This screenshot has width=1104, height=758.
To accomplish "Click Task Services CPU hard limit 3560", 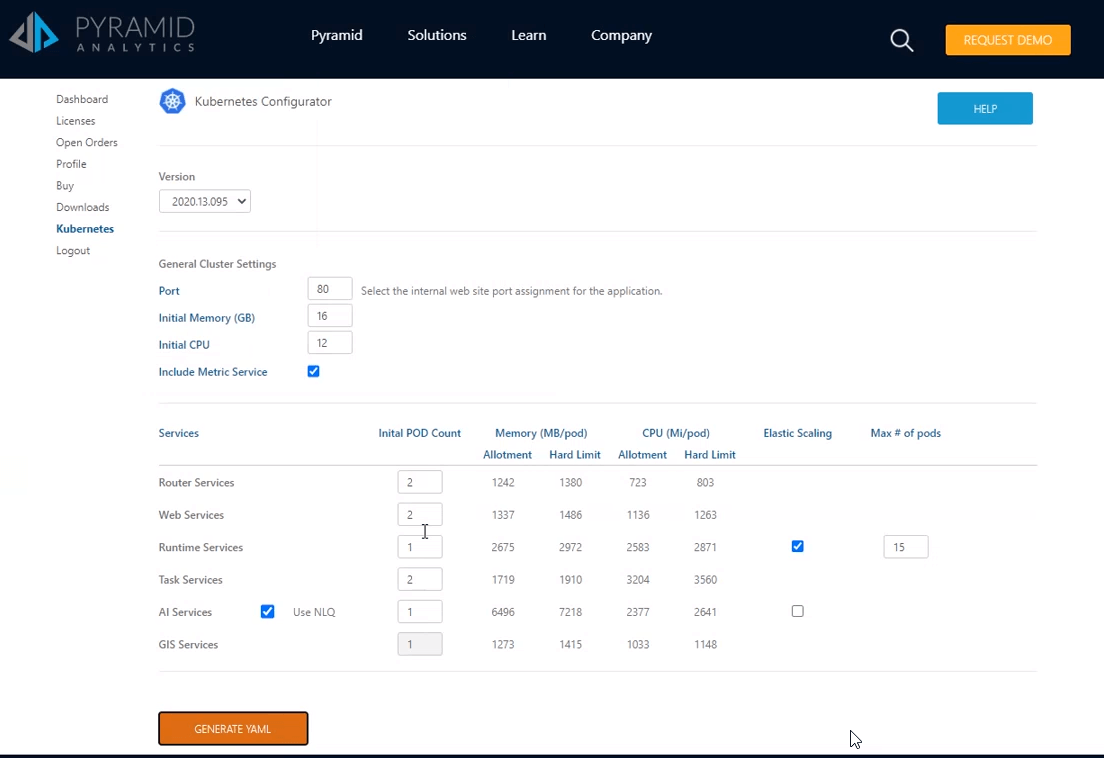I will tap(705, 580).
